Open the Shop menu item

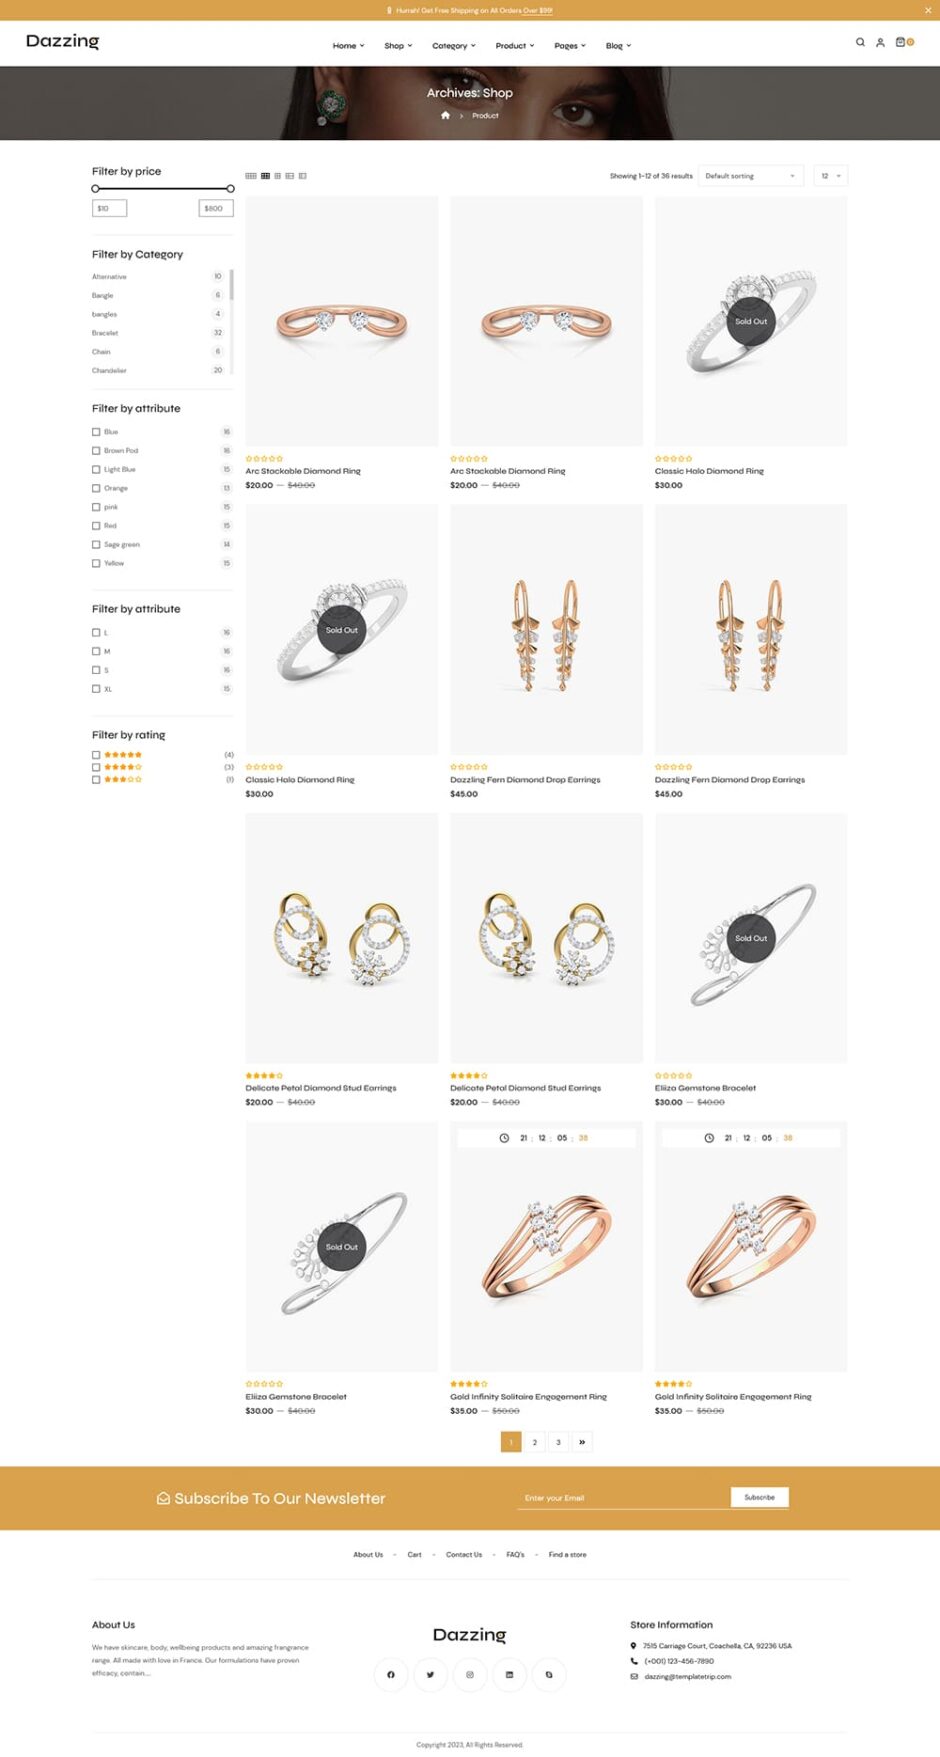[398, 46]
